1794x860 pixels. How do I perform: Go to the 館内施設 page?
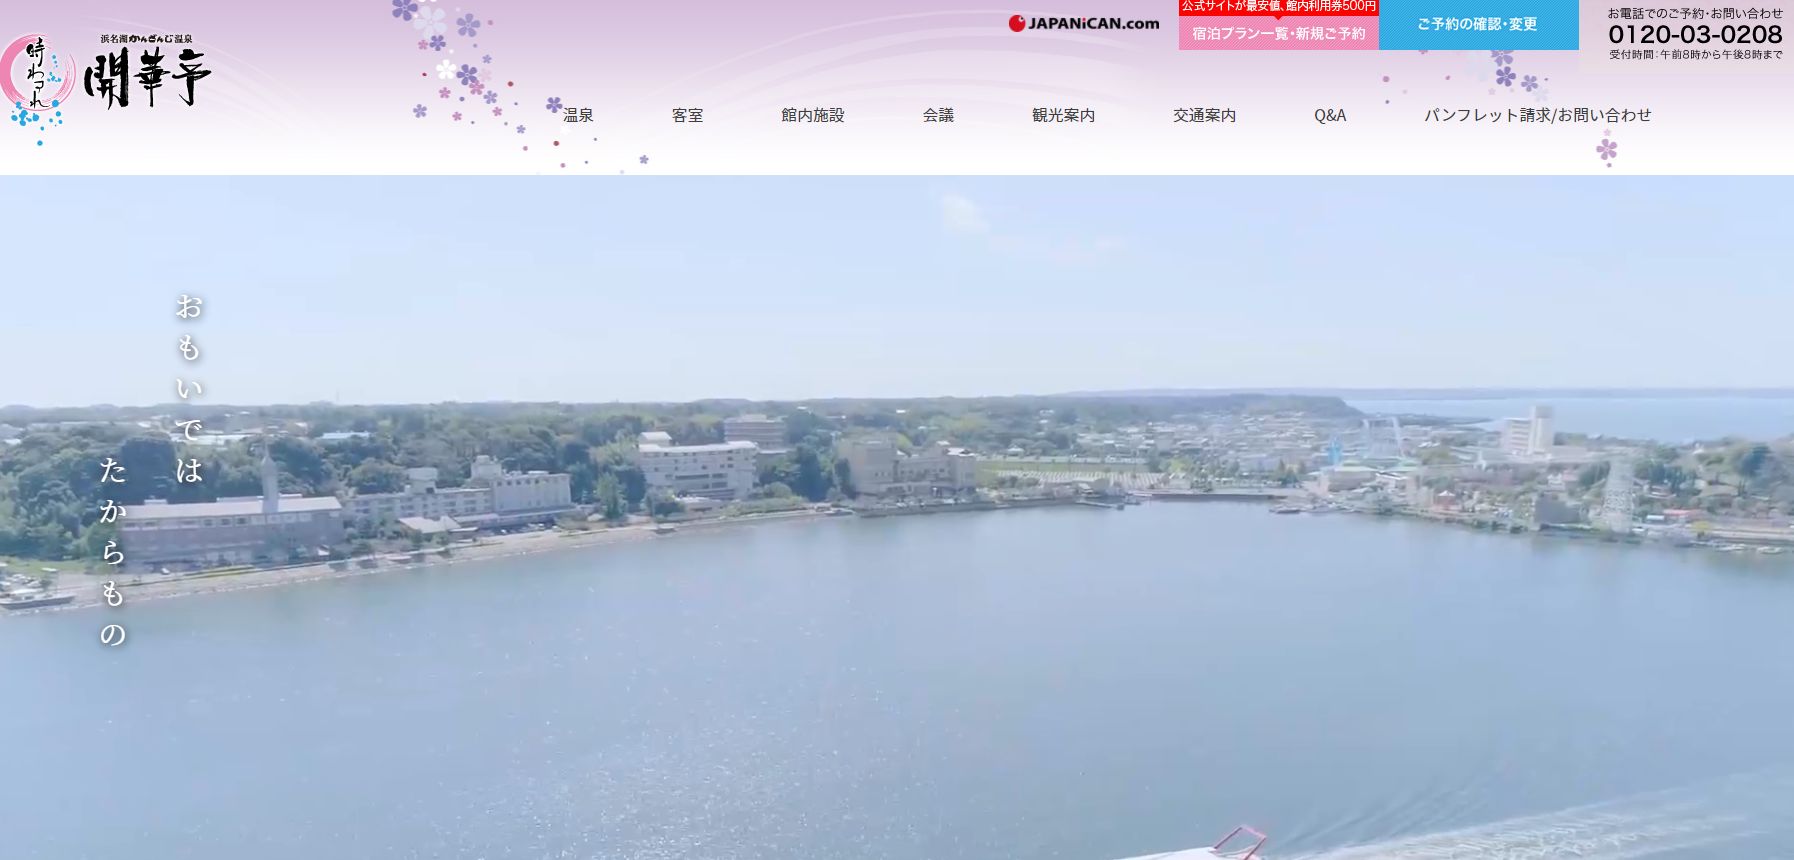tap(812, 116)
